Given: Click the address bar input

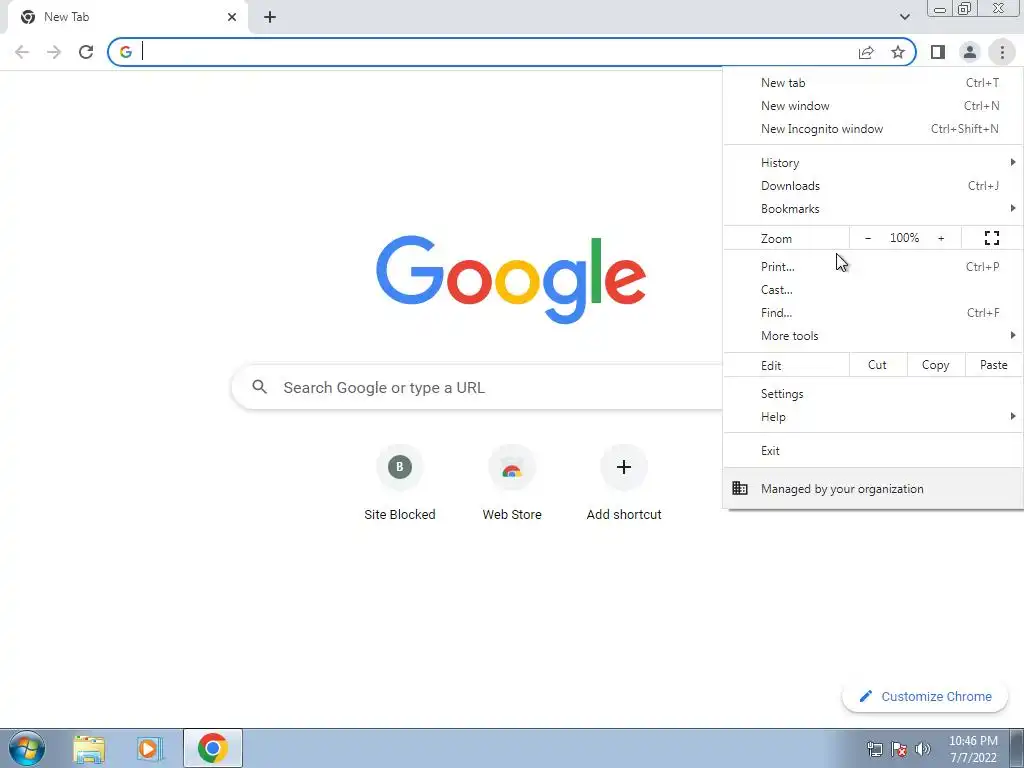Looking at the screenshot, I should pyautogui.click(x=496, y=52).
